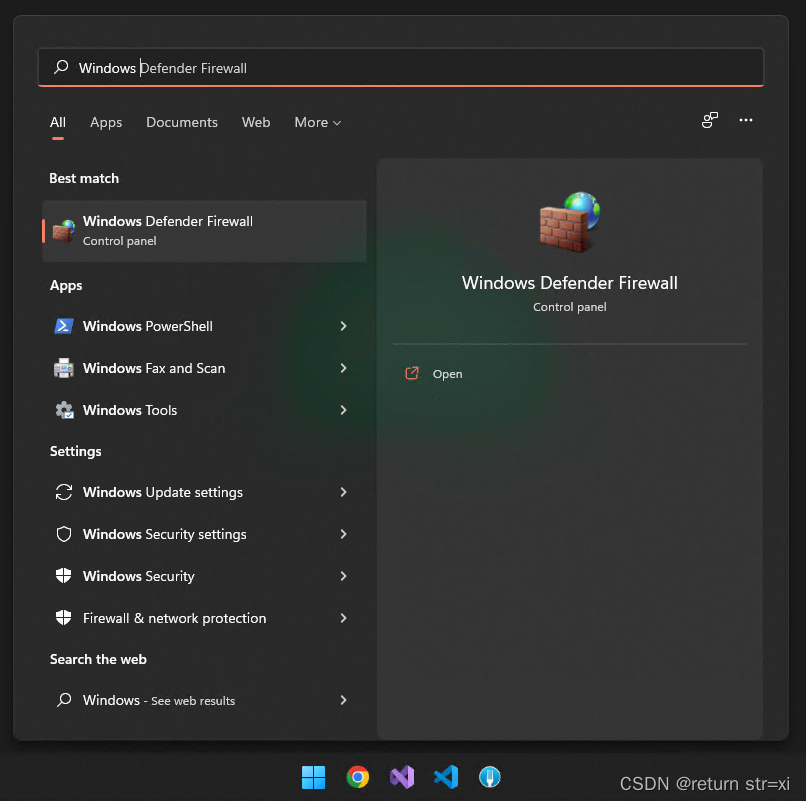Expand the Windows Tools result chevron

click(343, 410)
